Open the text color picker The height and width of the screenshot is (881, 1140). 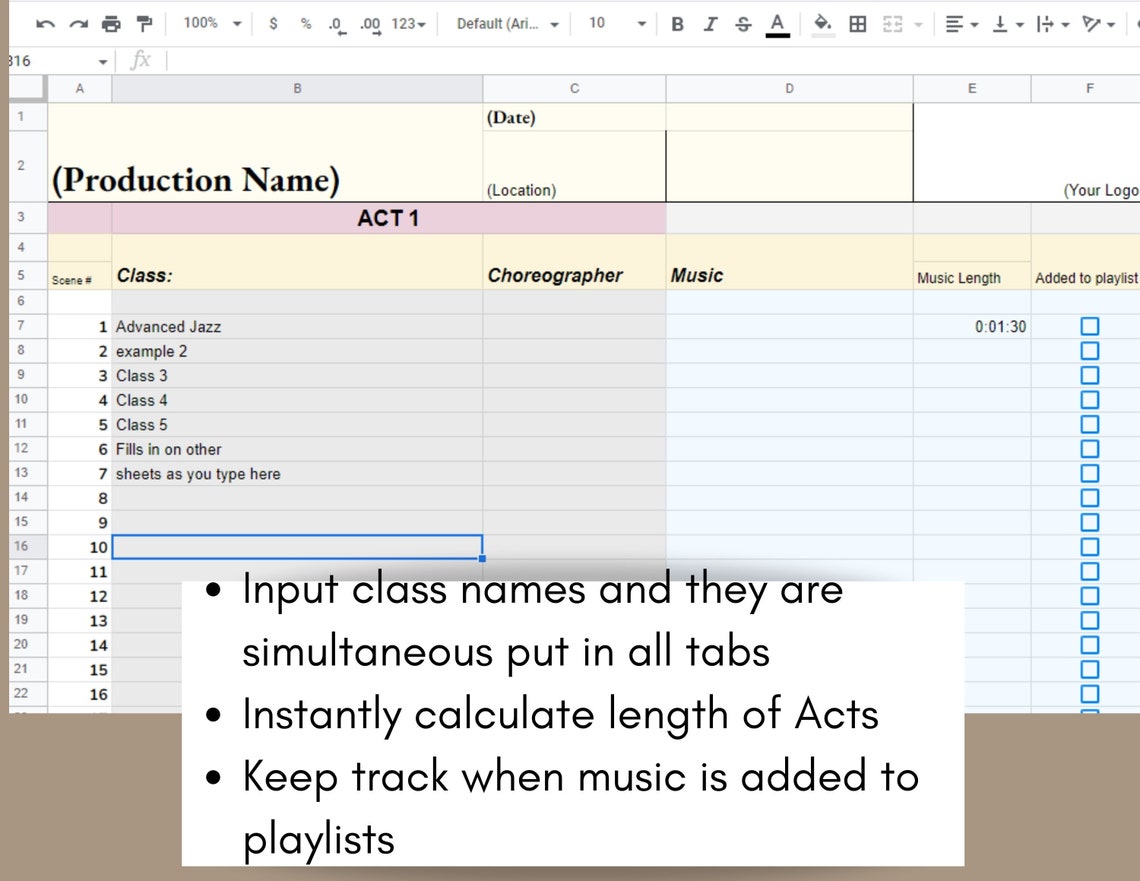(x=777, y=23)
